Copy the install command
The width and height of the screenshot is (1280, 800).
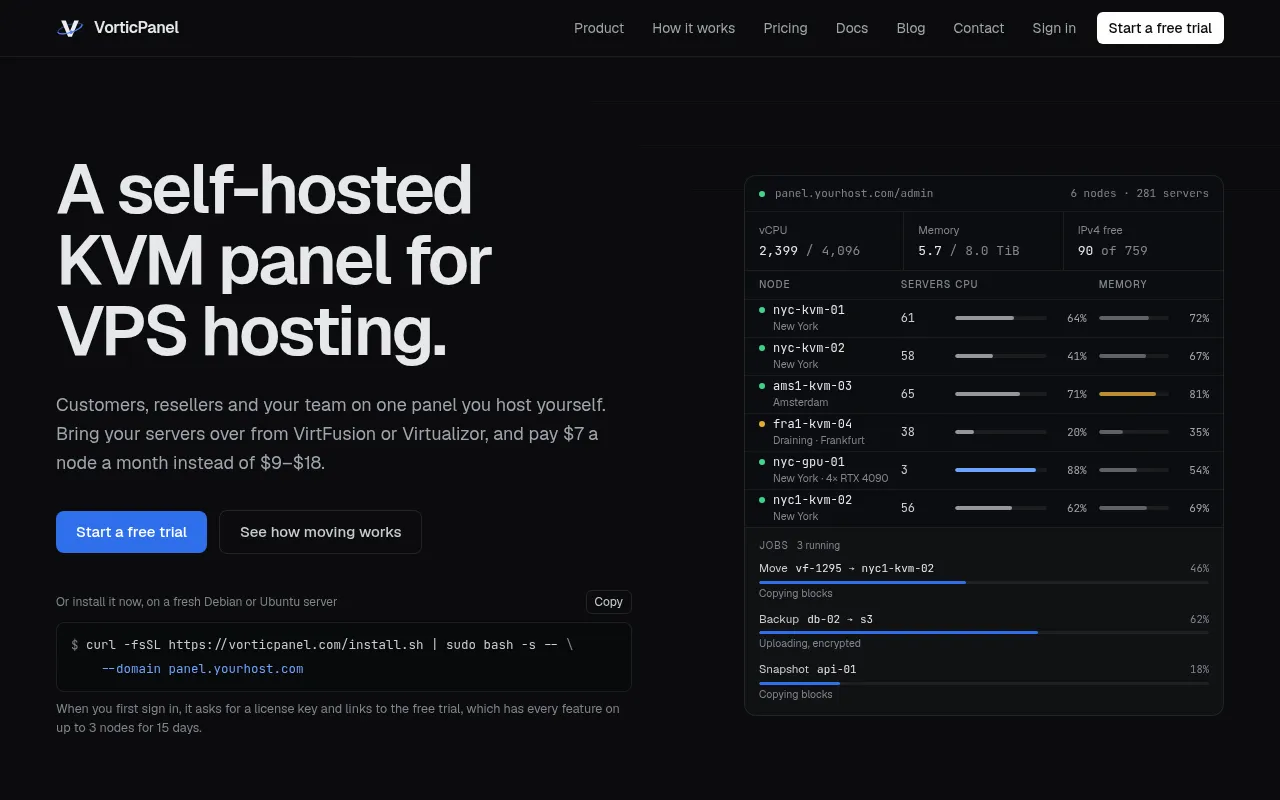(x=608, y=602)
